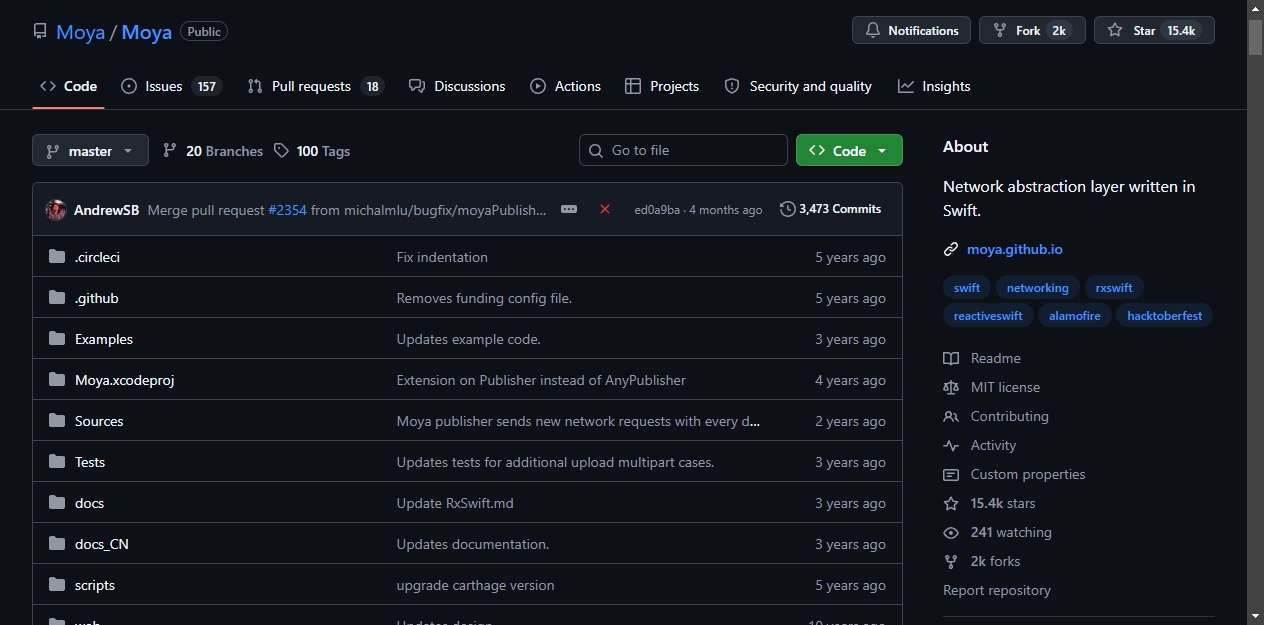Click the .github folder icon
This screenshot has width=1264, height=625.
pyautogui.click(x=57, y=298)
